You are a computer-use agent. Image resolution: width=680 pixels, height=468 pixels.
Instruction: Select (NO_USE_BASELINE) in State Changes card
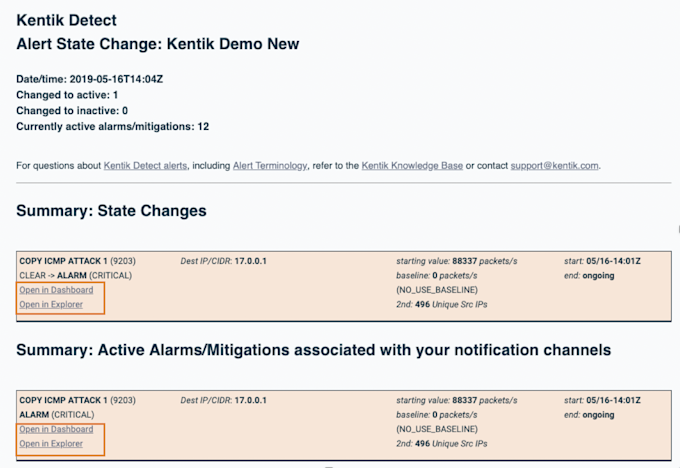click(x=437, y=290)
